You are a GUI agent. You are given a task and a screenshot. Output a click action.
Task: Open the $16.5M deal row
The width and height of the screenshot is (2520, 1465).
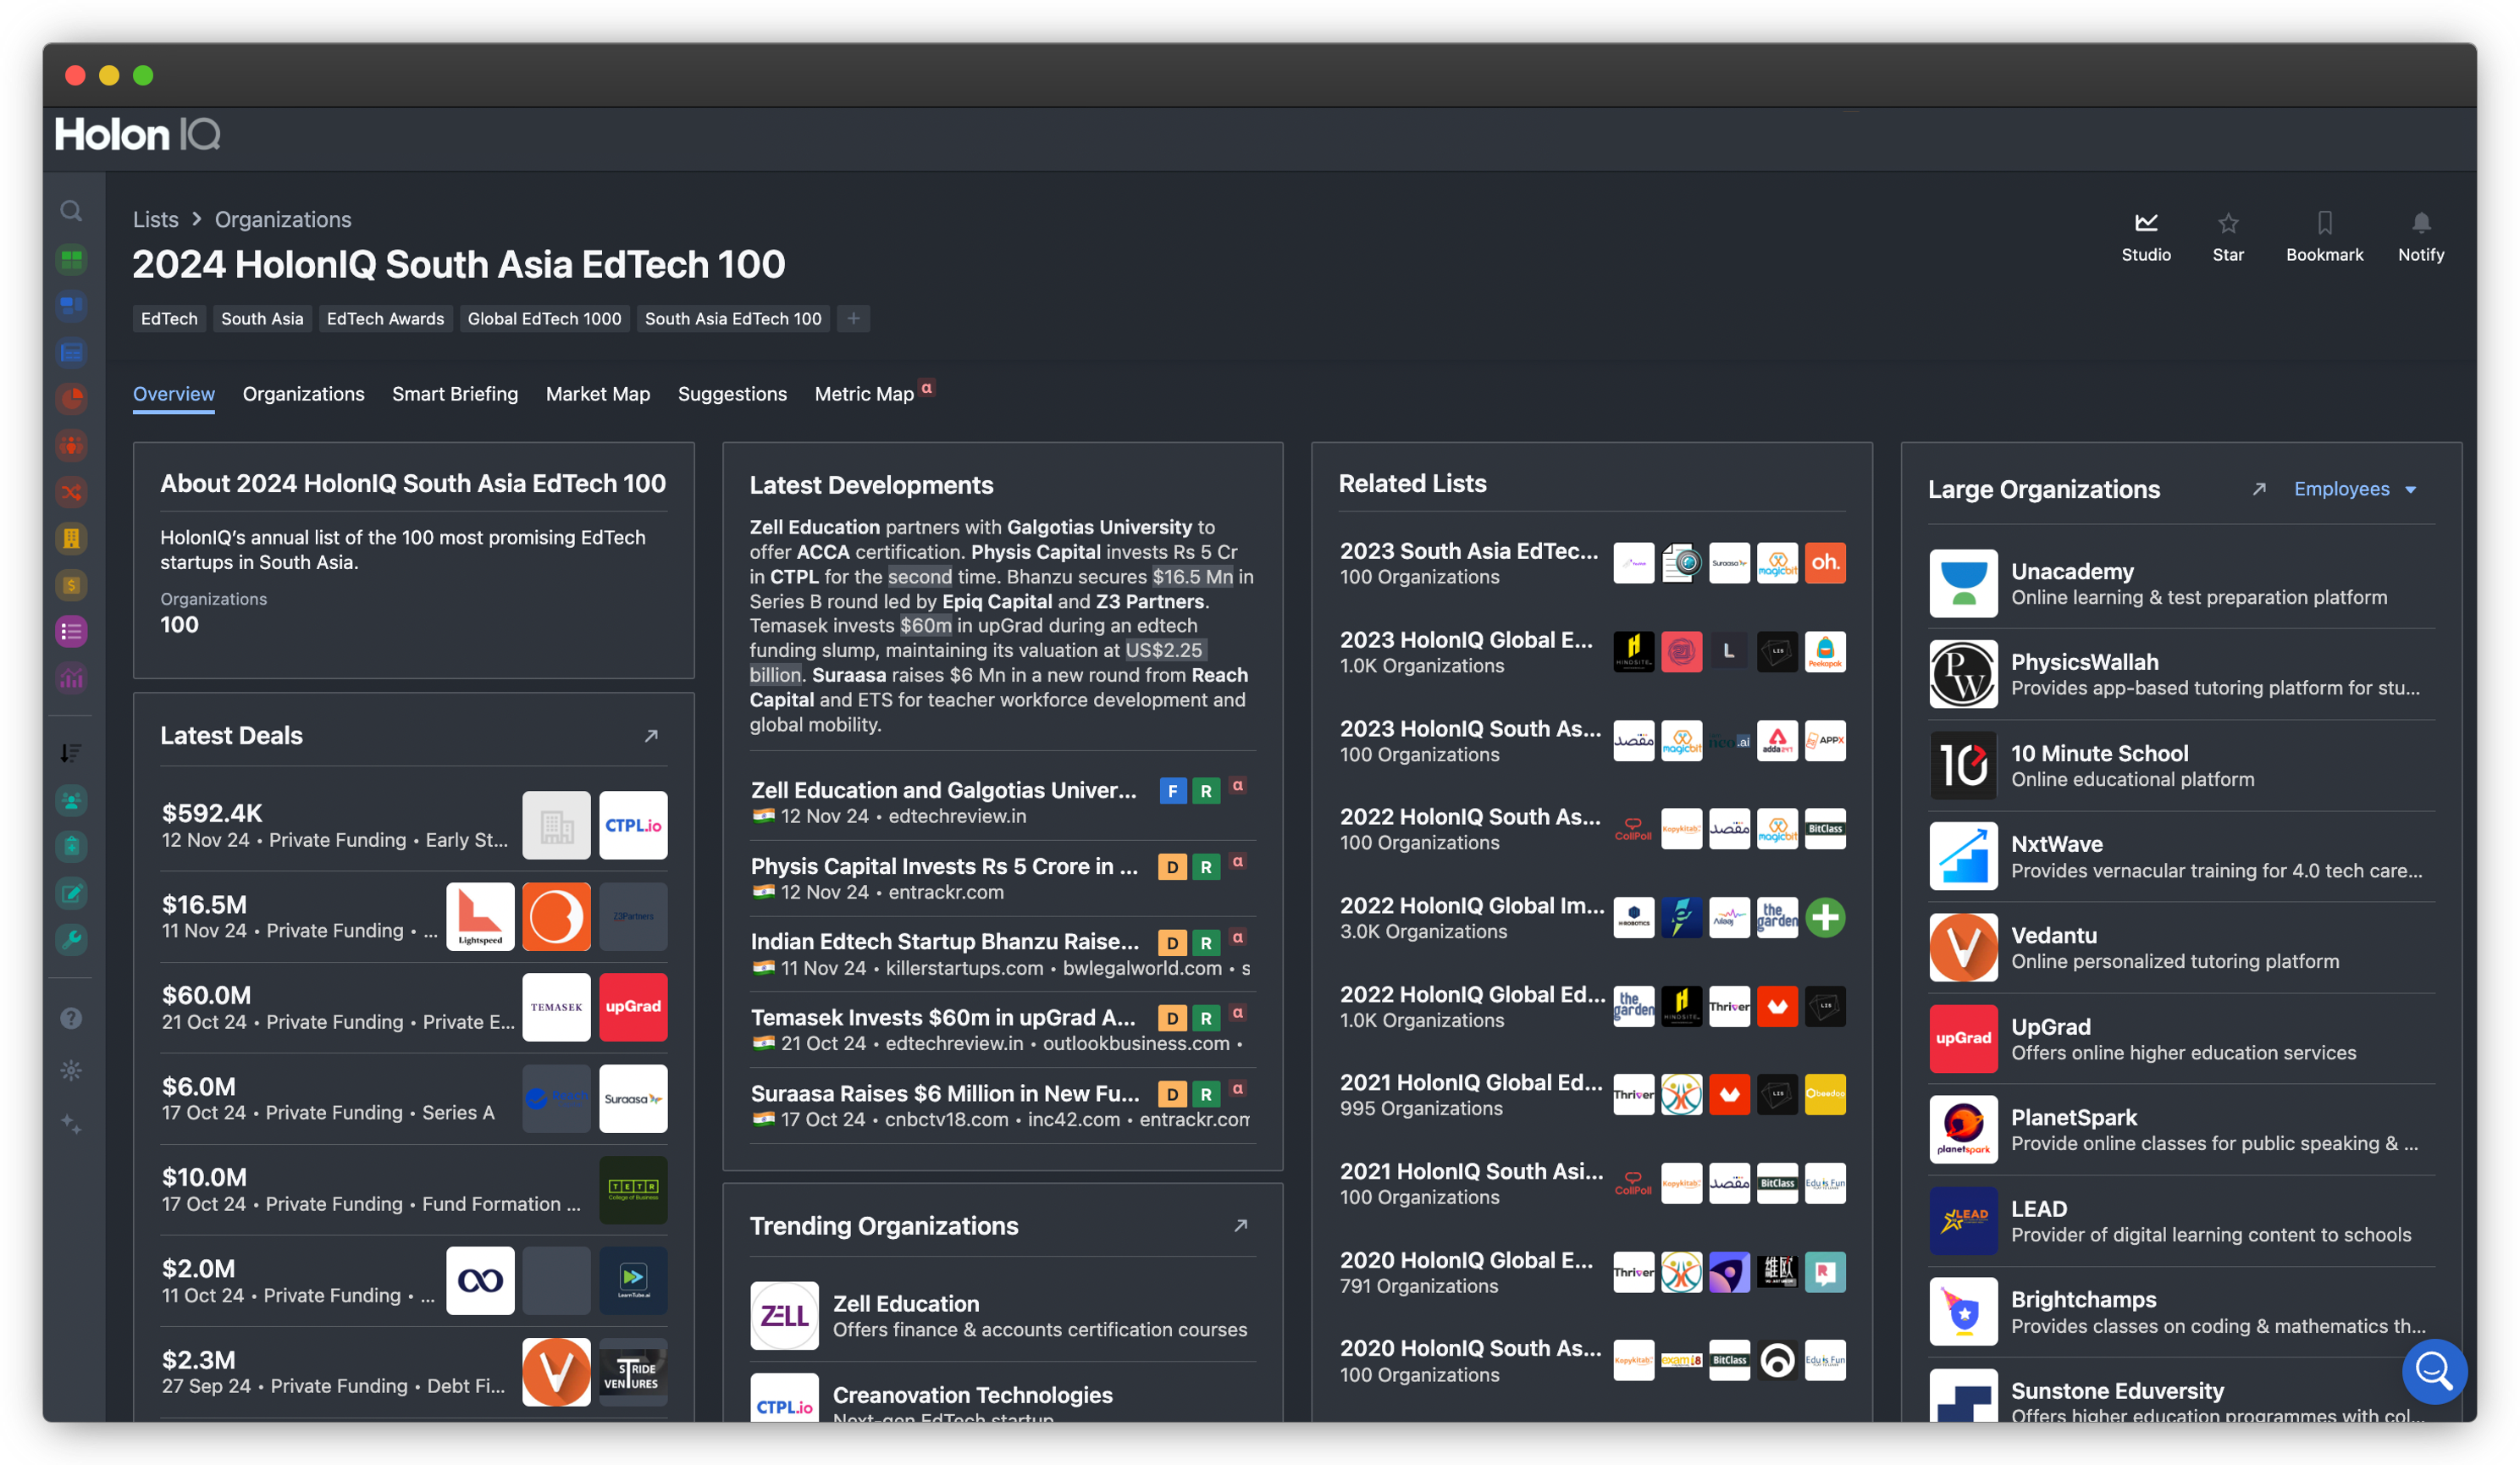coord(414,917)
